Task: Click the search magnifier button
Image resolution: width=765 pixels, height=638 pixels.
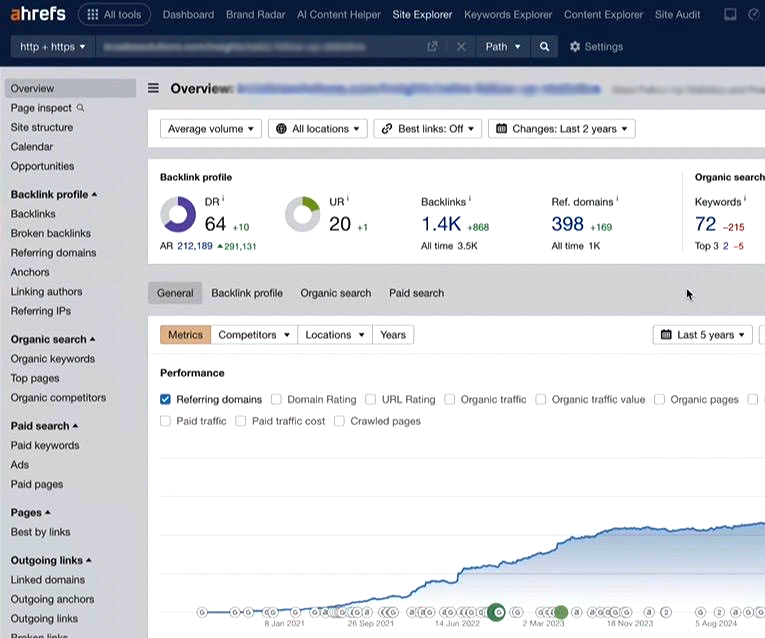Action: point(544,47)
